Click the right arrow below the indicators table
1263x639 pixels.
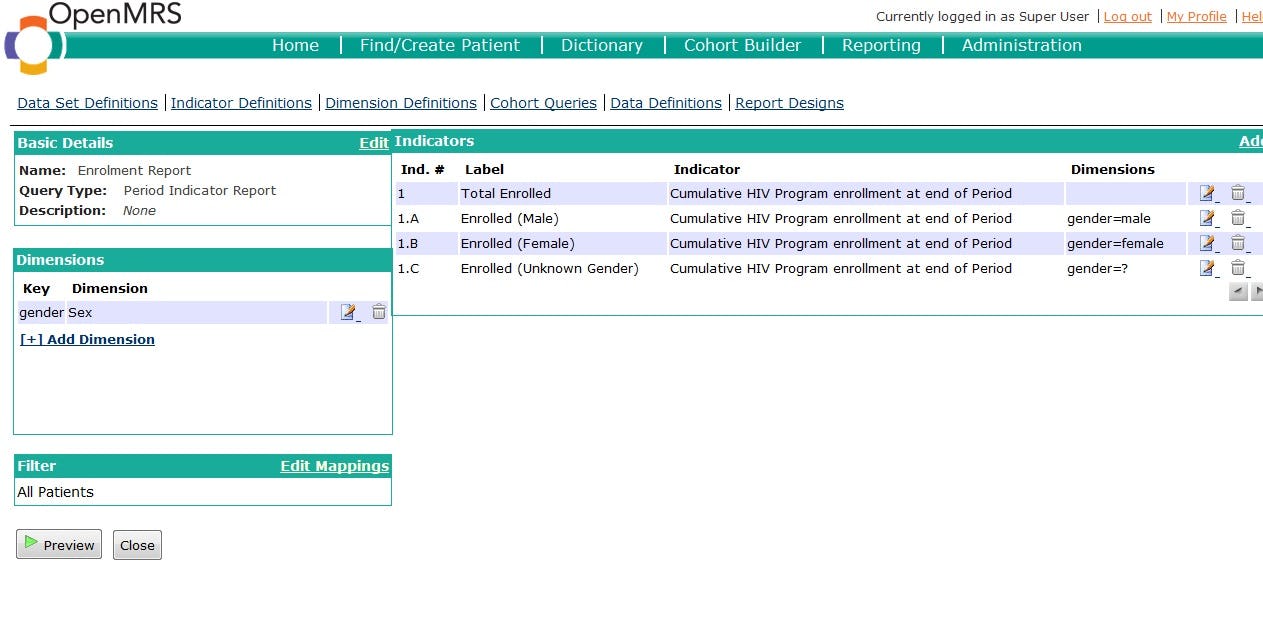pyautogui.click(x=1257, y=292)
